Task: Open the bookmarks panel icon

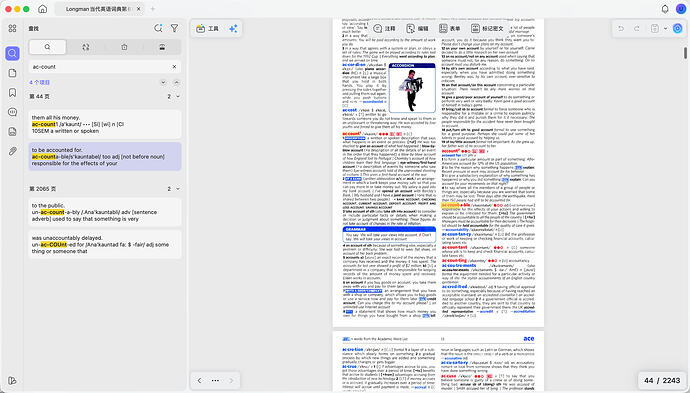Action: click(x=12, y=92)
